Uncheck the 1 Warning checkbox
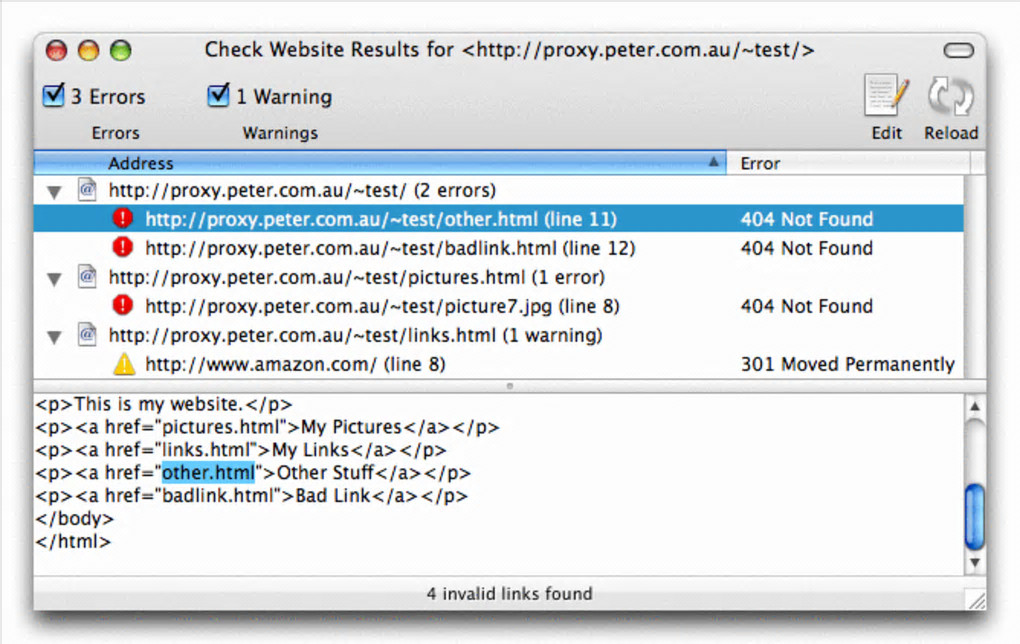The height and width of the screenshot is (644, 1020). click(x=219, y=96)
